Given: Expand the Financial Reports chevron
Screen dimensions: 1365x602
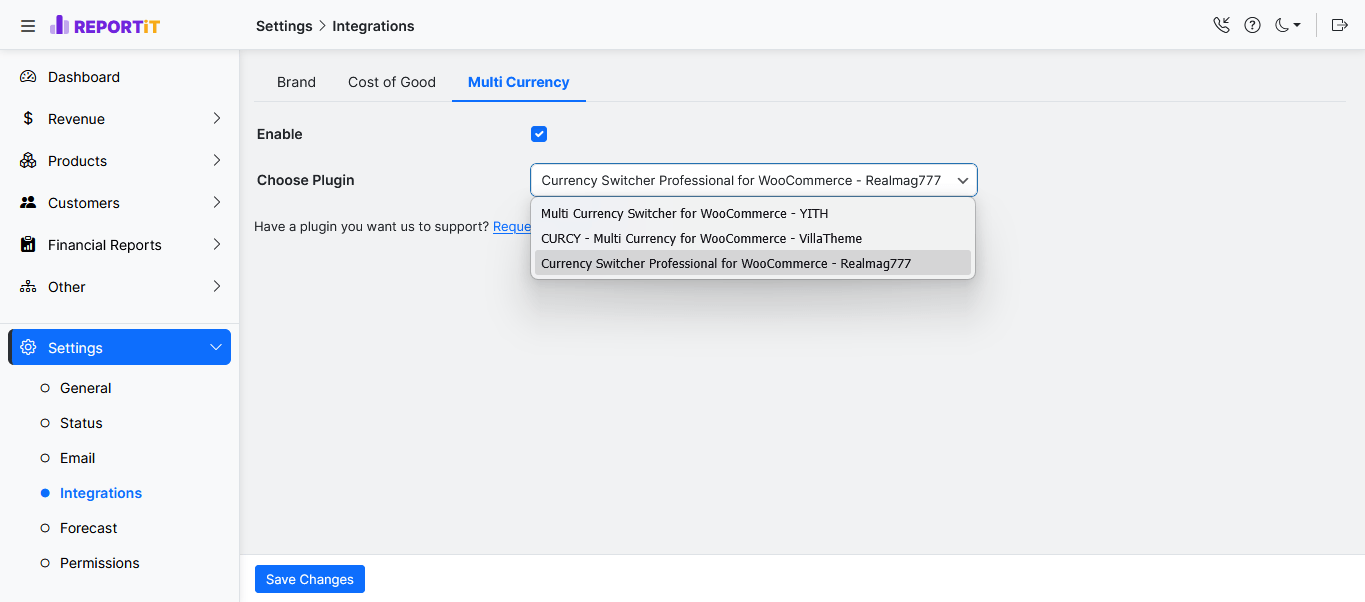Looking at the screenshot, I should coord(217,245).
